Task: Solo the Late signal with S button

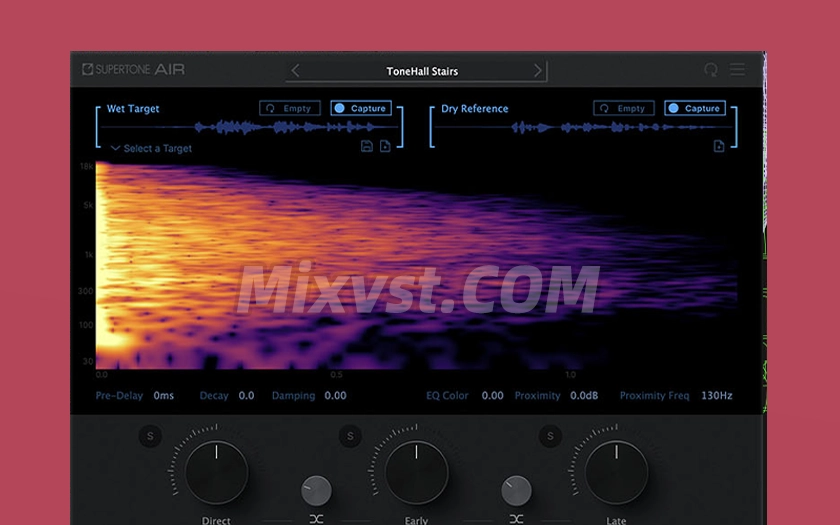Action: (x=550, y=436)
